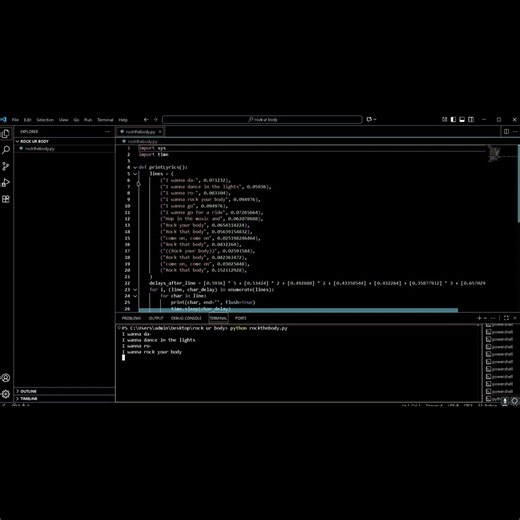Click the EXPLORER sidebar title
Viewport: 520px width, 520px height.
[x=29, y=132]
